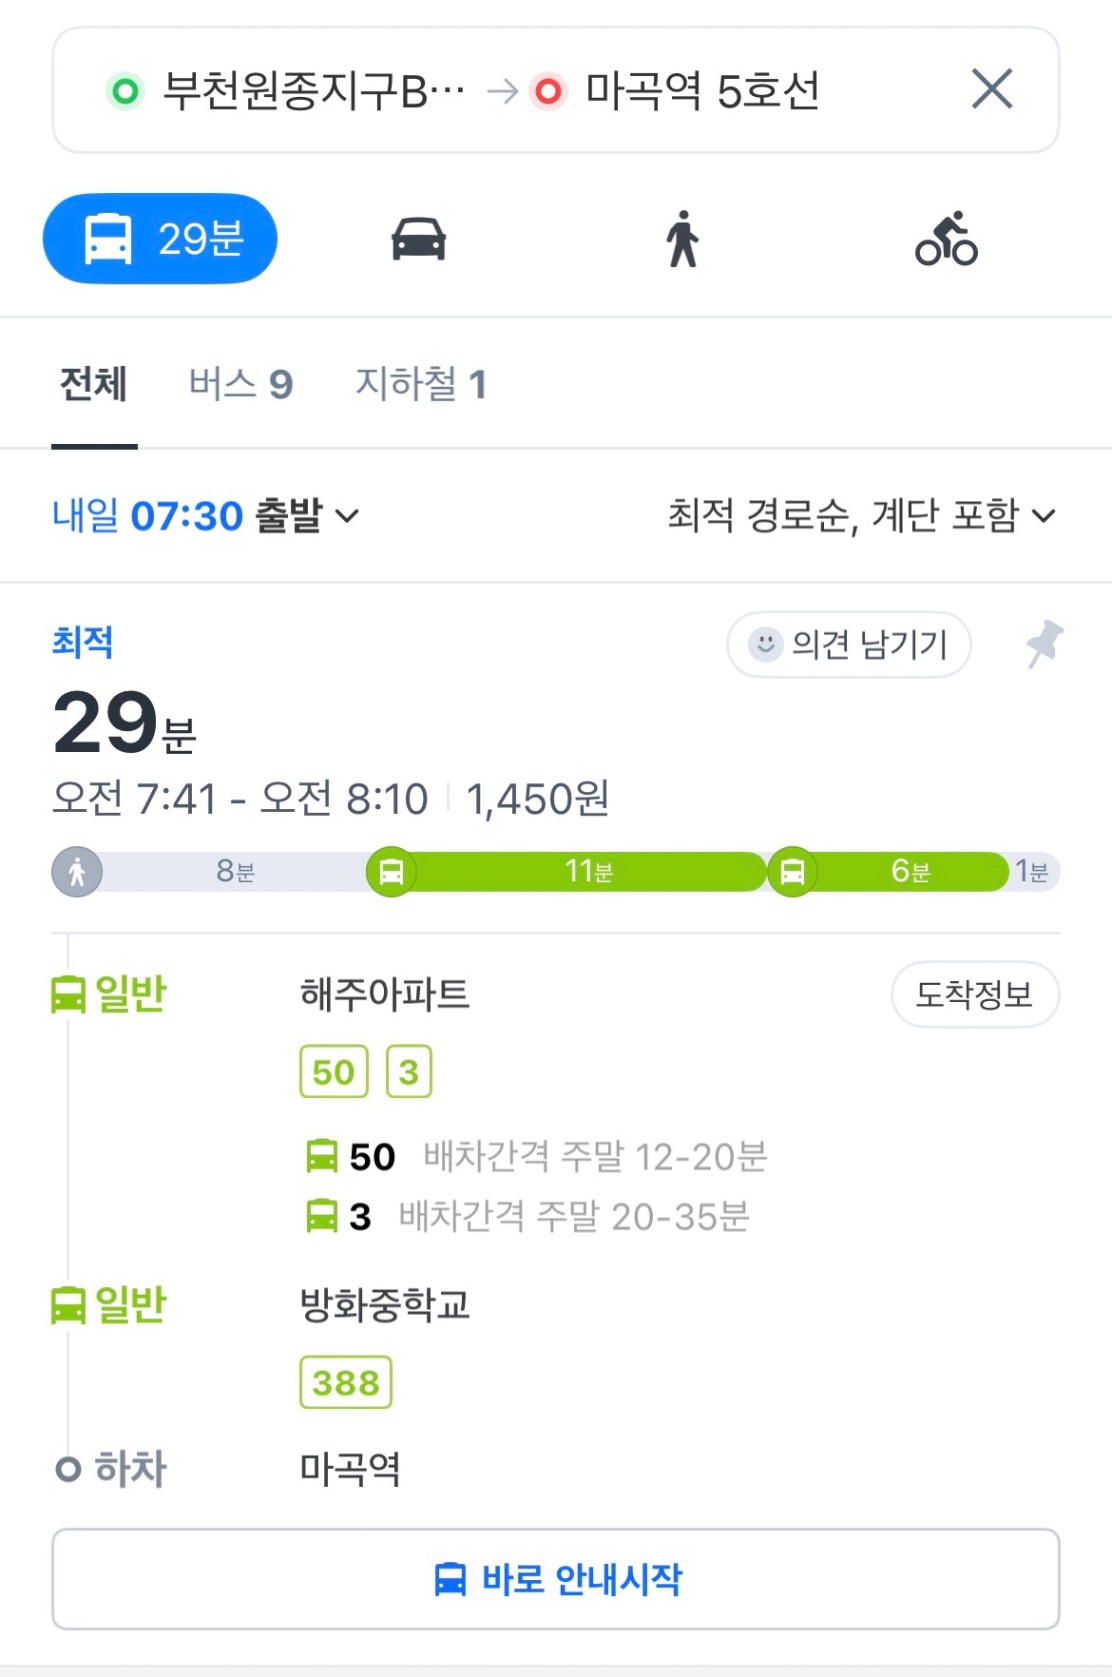Select bus number 388 badge
The width and height of the screenshot is (1112, 1677).
click(346, 1383)
